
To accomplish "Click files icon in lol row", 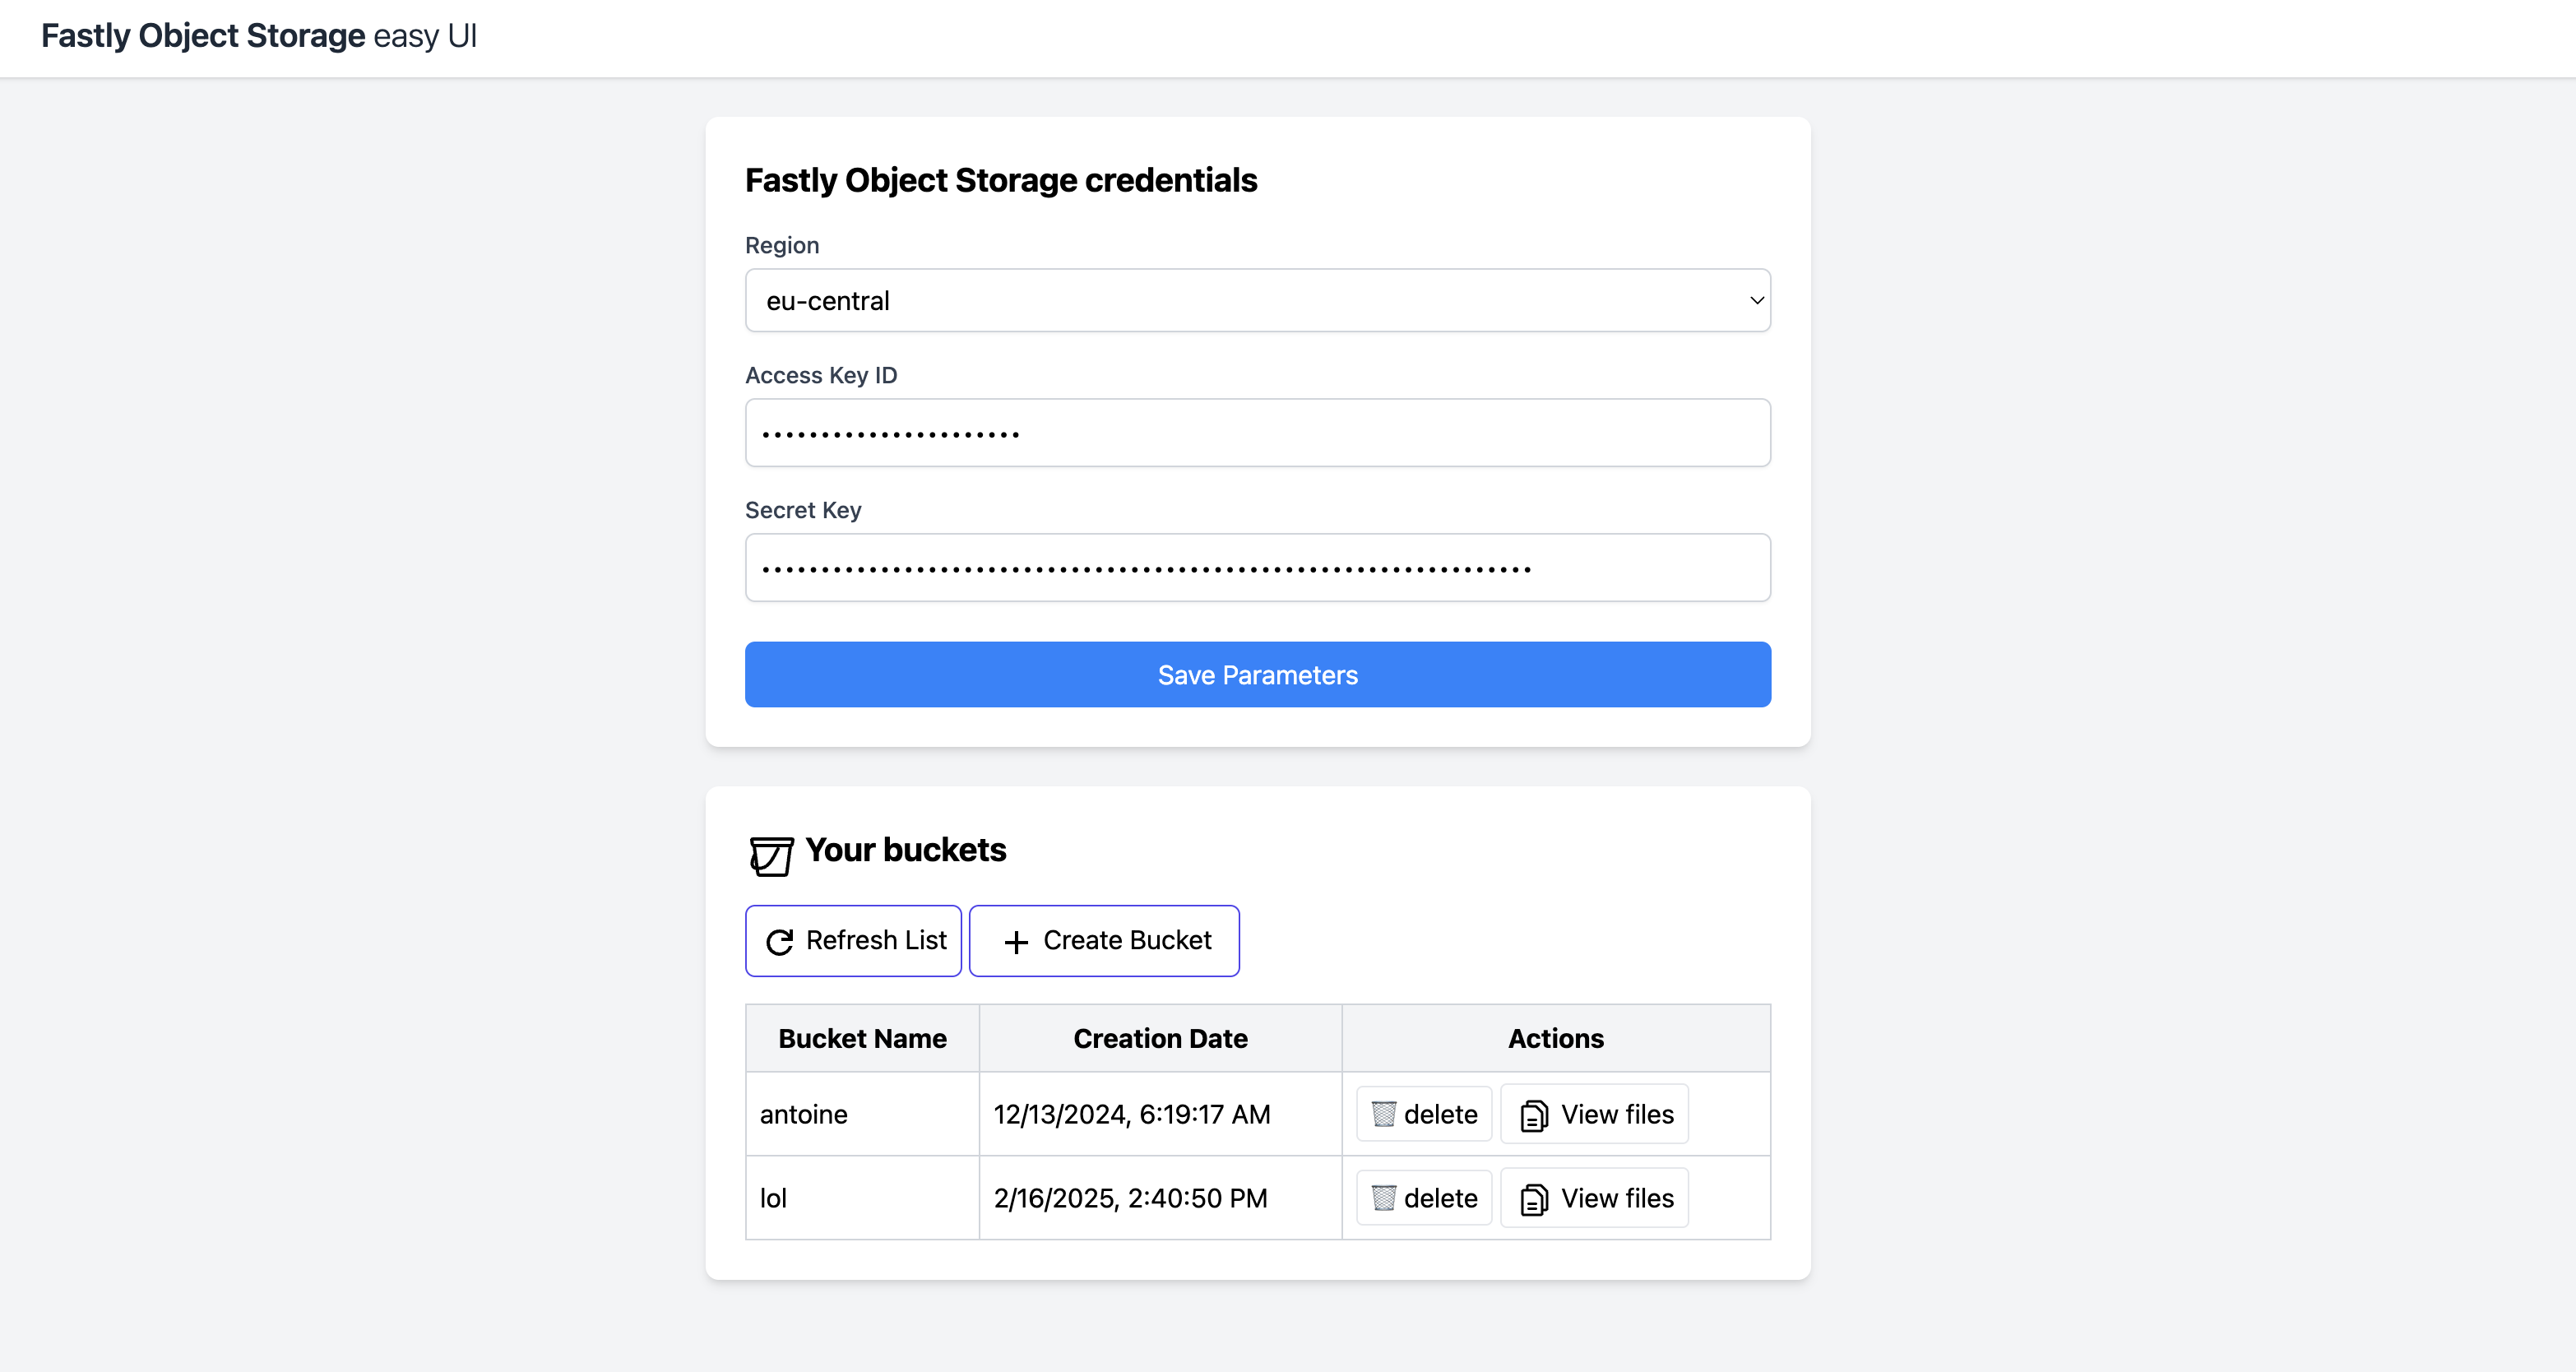I will [x=1534, y=1199].
